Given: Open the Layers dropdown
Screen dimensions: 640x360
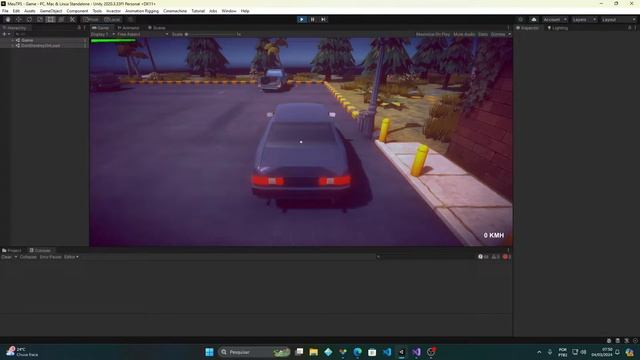Looking at the screenshot, I should tap(584, 20).
